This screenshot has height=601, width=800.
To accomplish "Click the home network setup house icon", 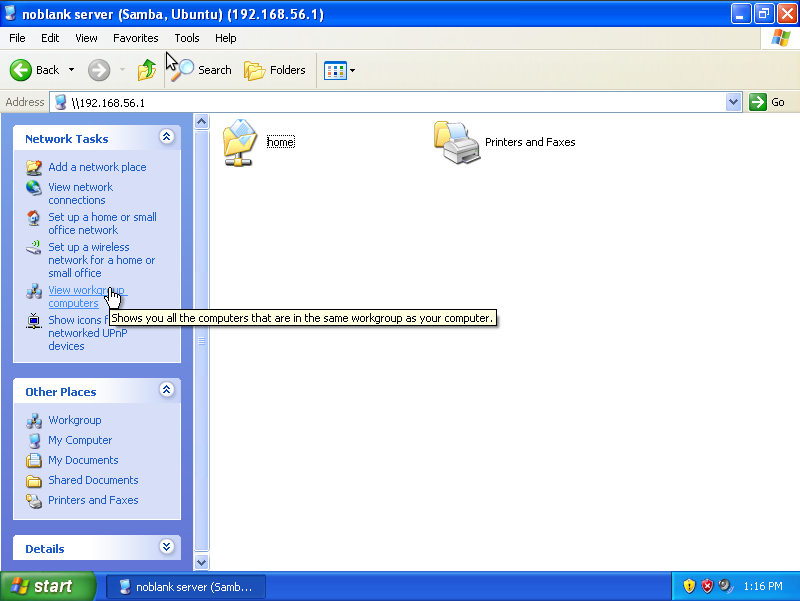I will 34,218.
